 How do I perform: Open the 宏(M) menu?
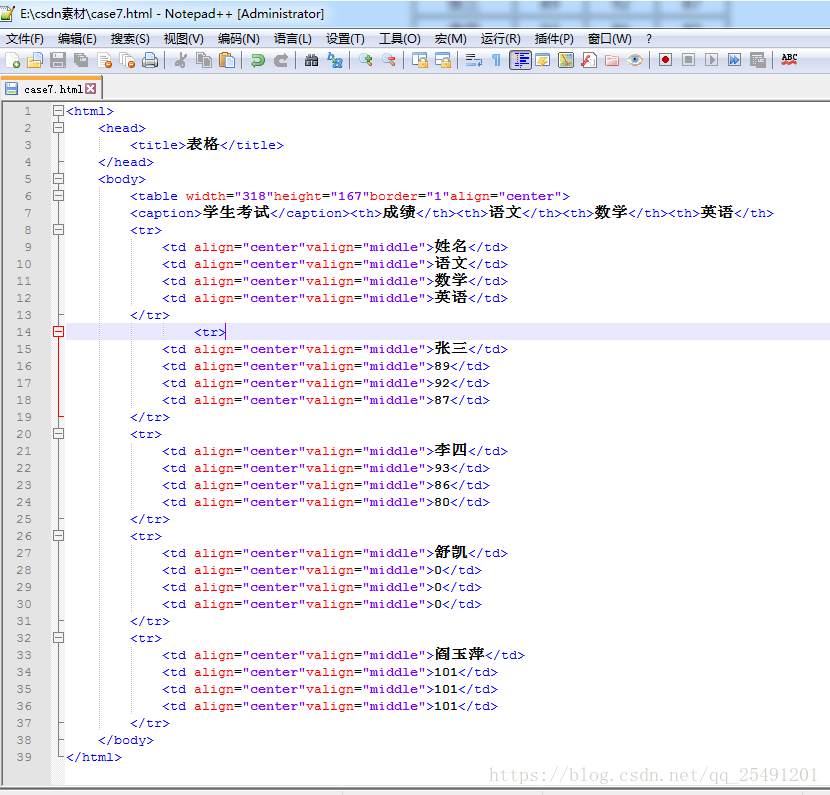450,39
